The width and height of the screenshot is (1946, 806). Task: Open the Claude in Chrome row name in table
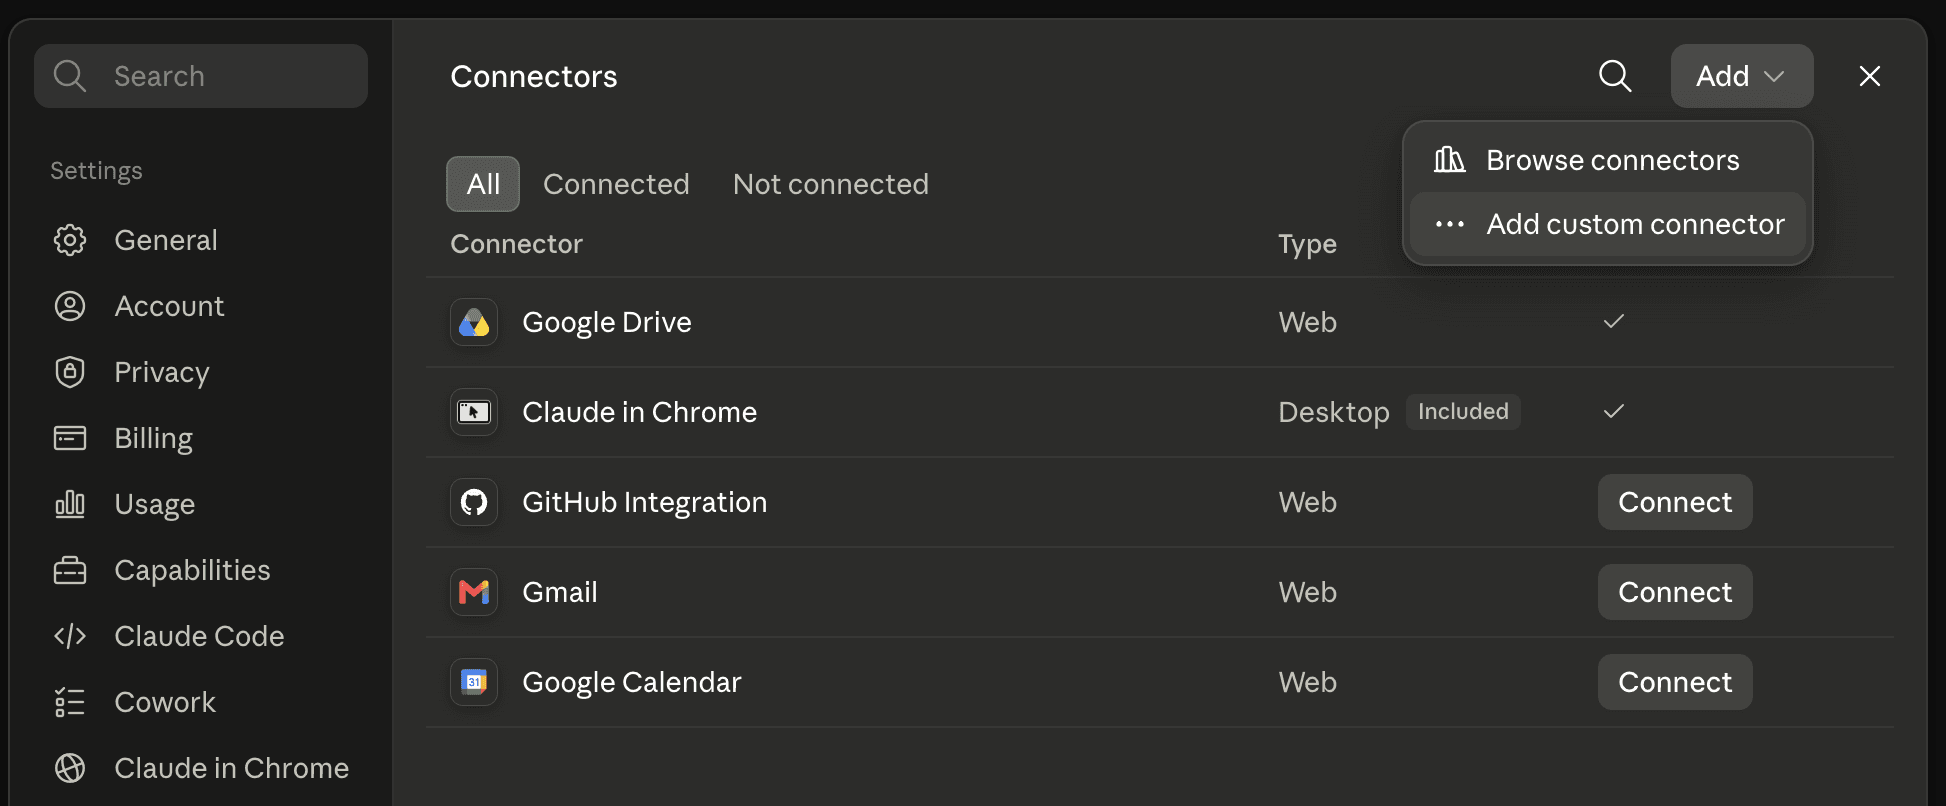(x=639, y=412)
